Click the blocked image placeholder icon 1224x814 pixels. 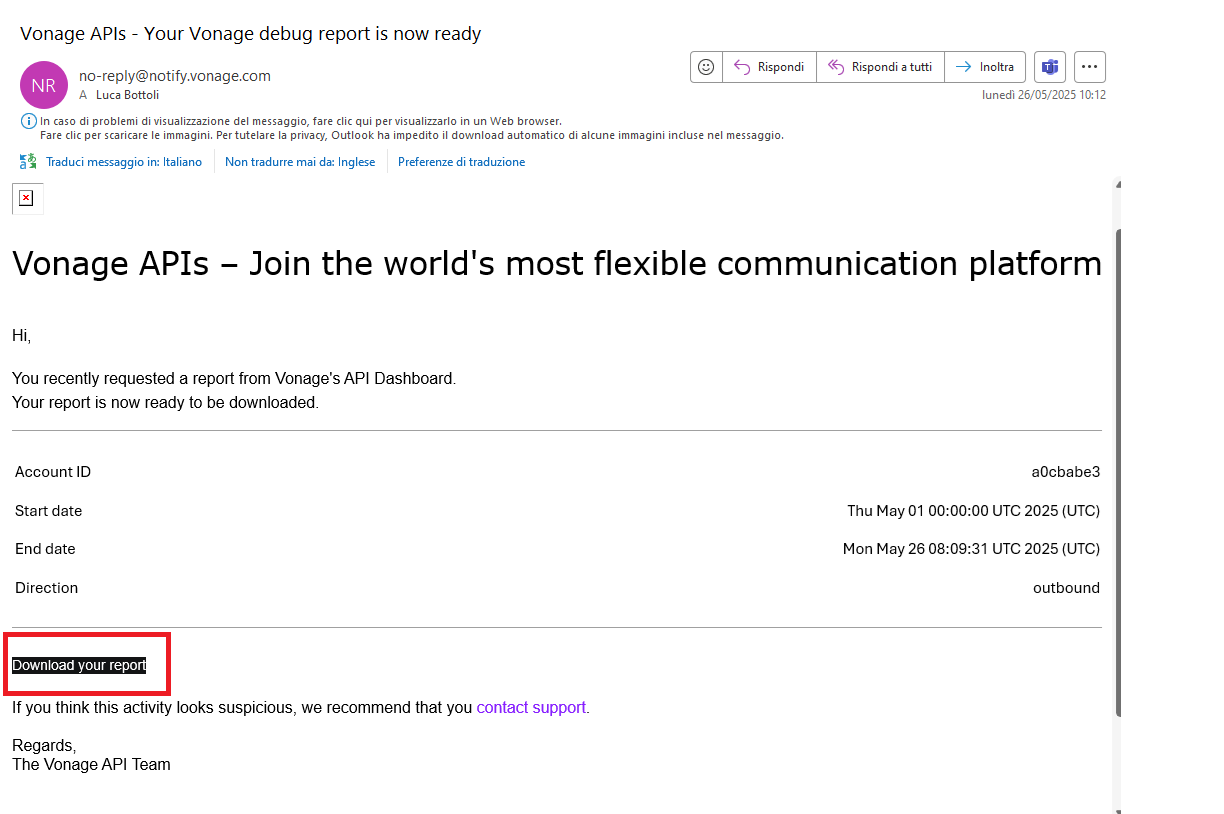click(x=27, y=198)
